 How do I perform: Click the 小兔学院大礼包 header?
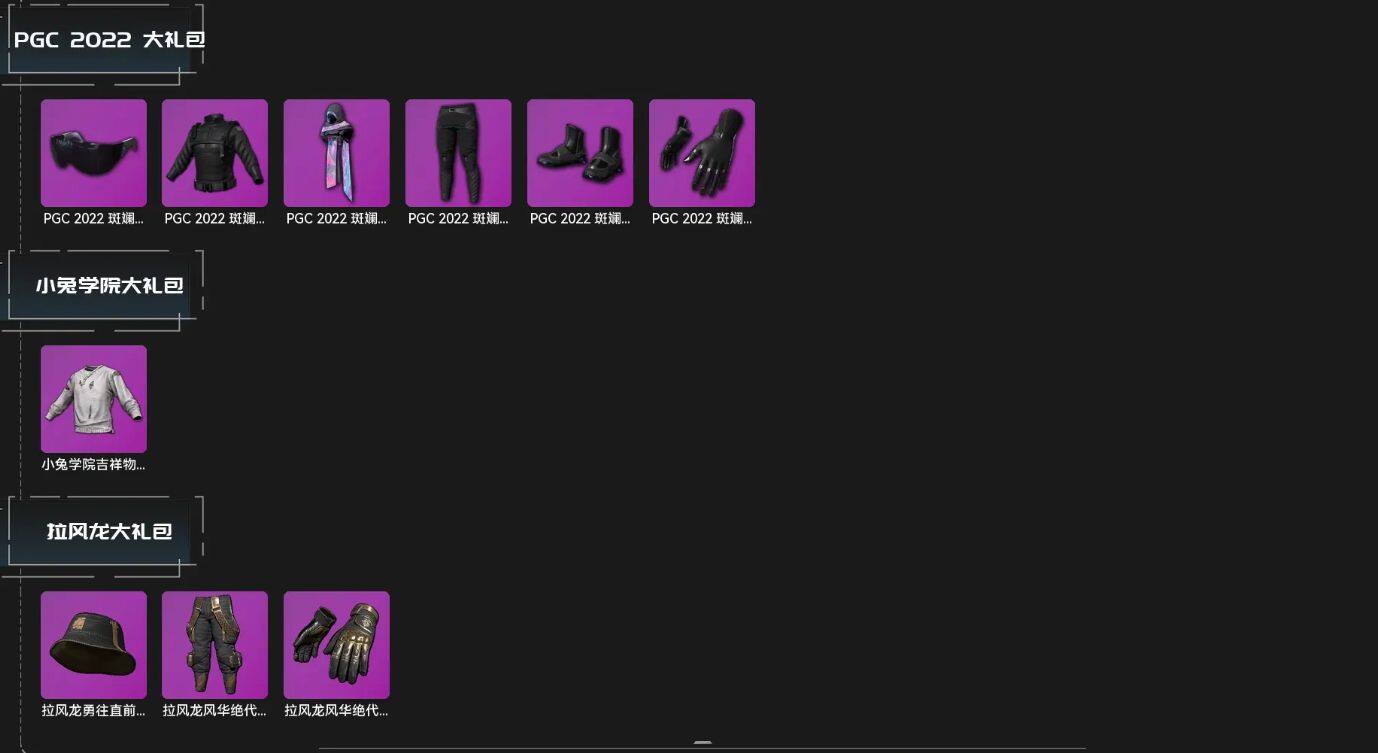click(x=109, y=285)
